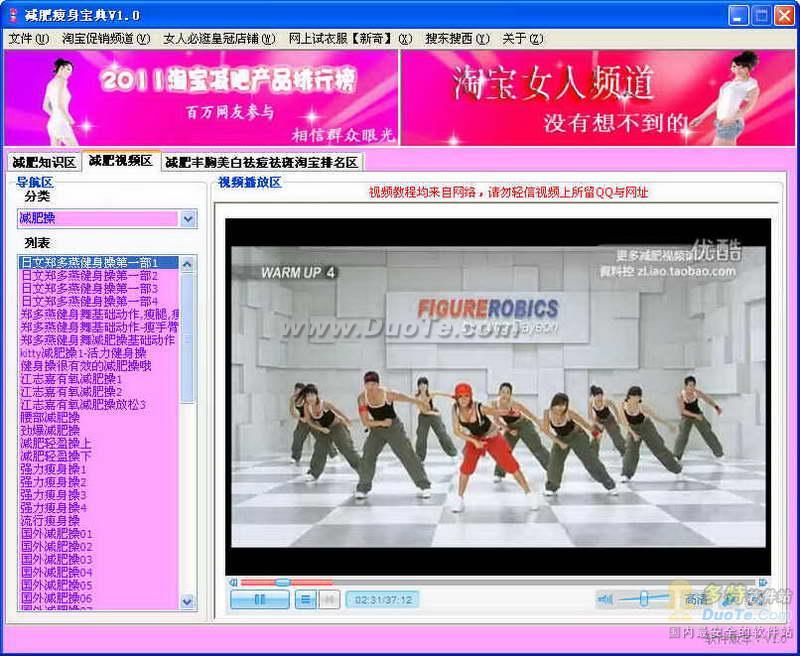Select 减肥轻盈操下 in the list
This screenshot has width=800, height=656.
[98, 456]
